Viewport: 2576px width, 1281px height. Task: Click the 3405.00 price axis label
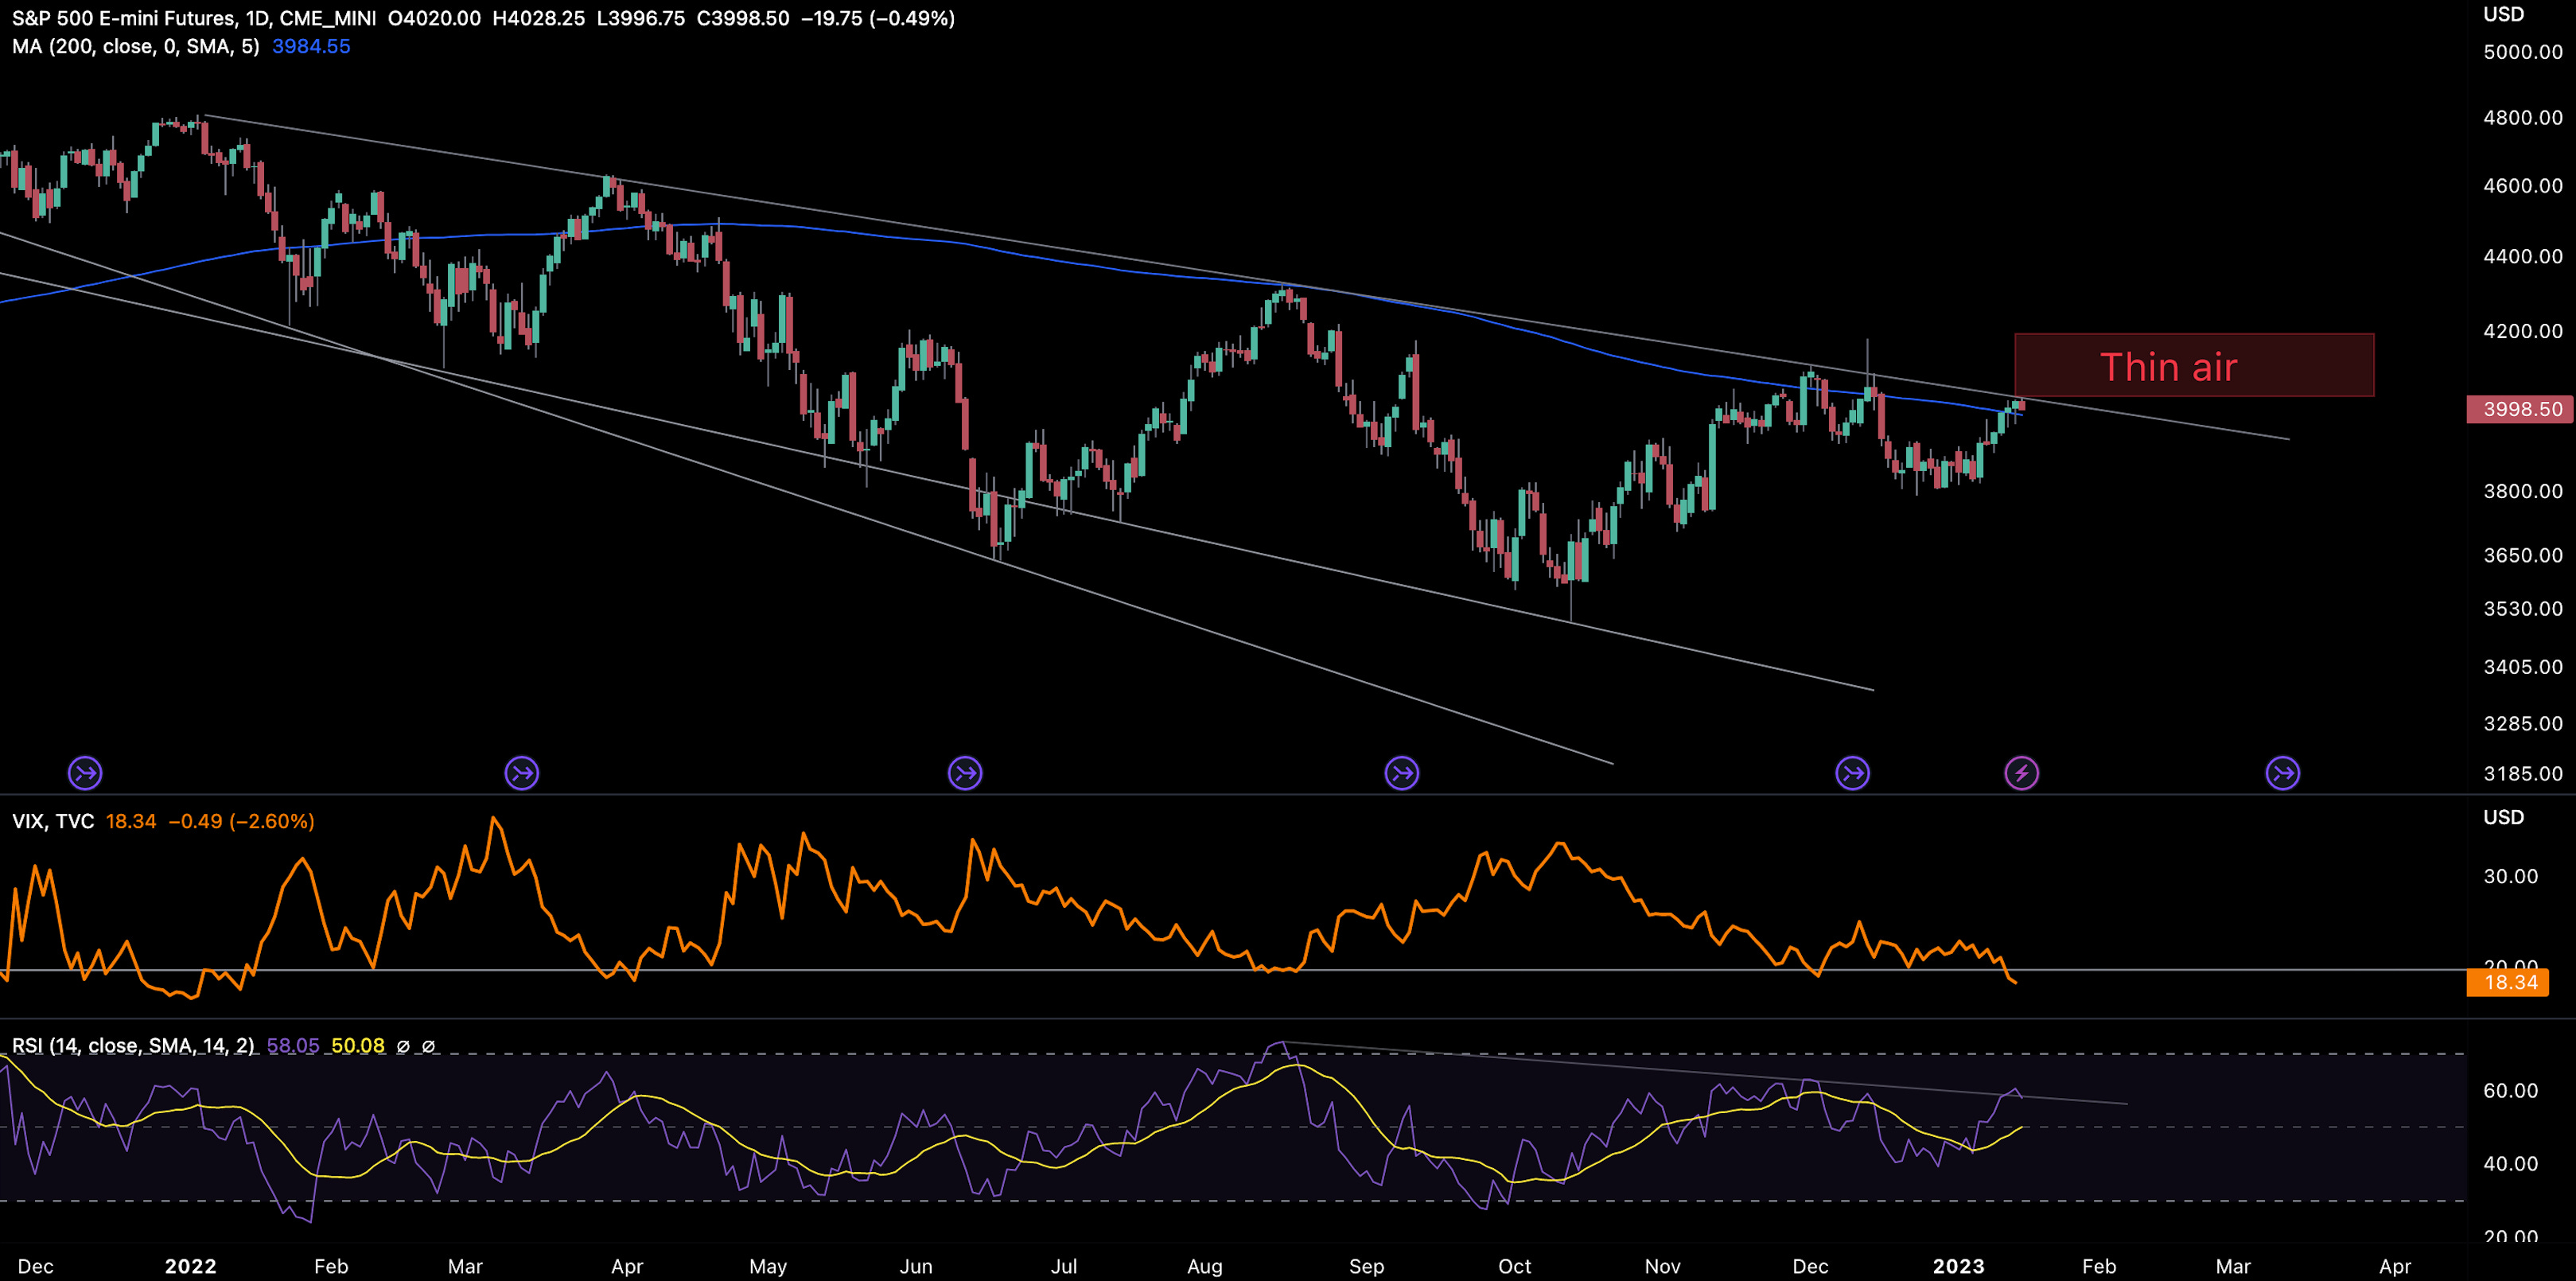click(2523, 667)
